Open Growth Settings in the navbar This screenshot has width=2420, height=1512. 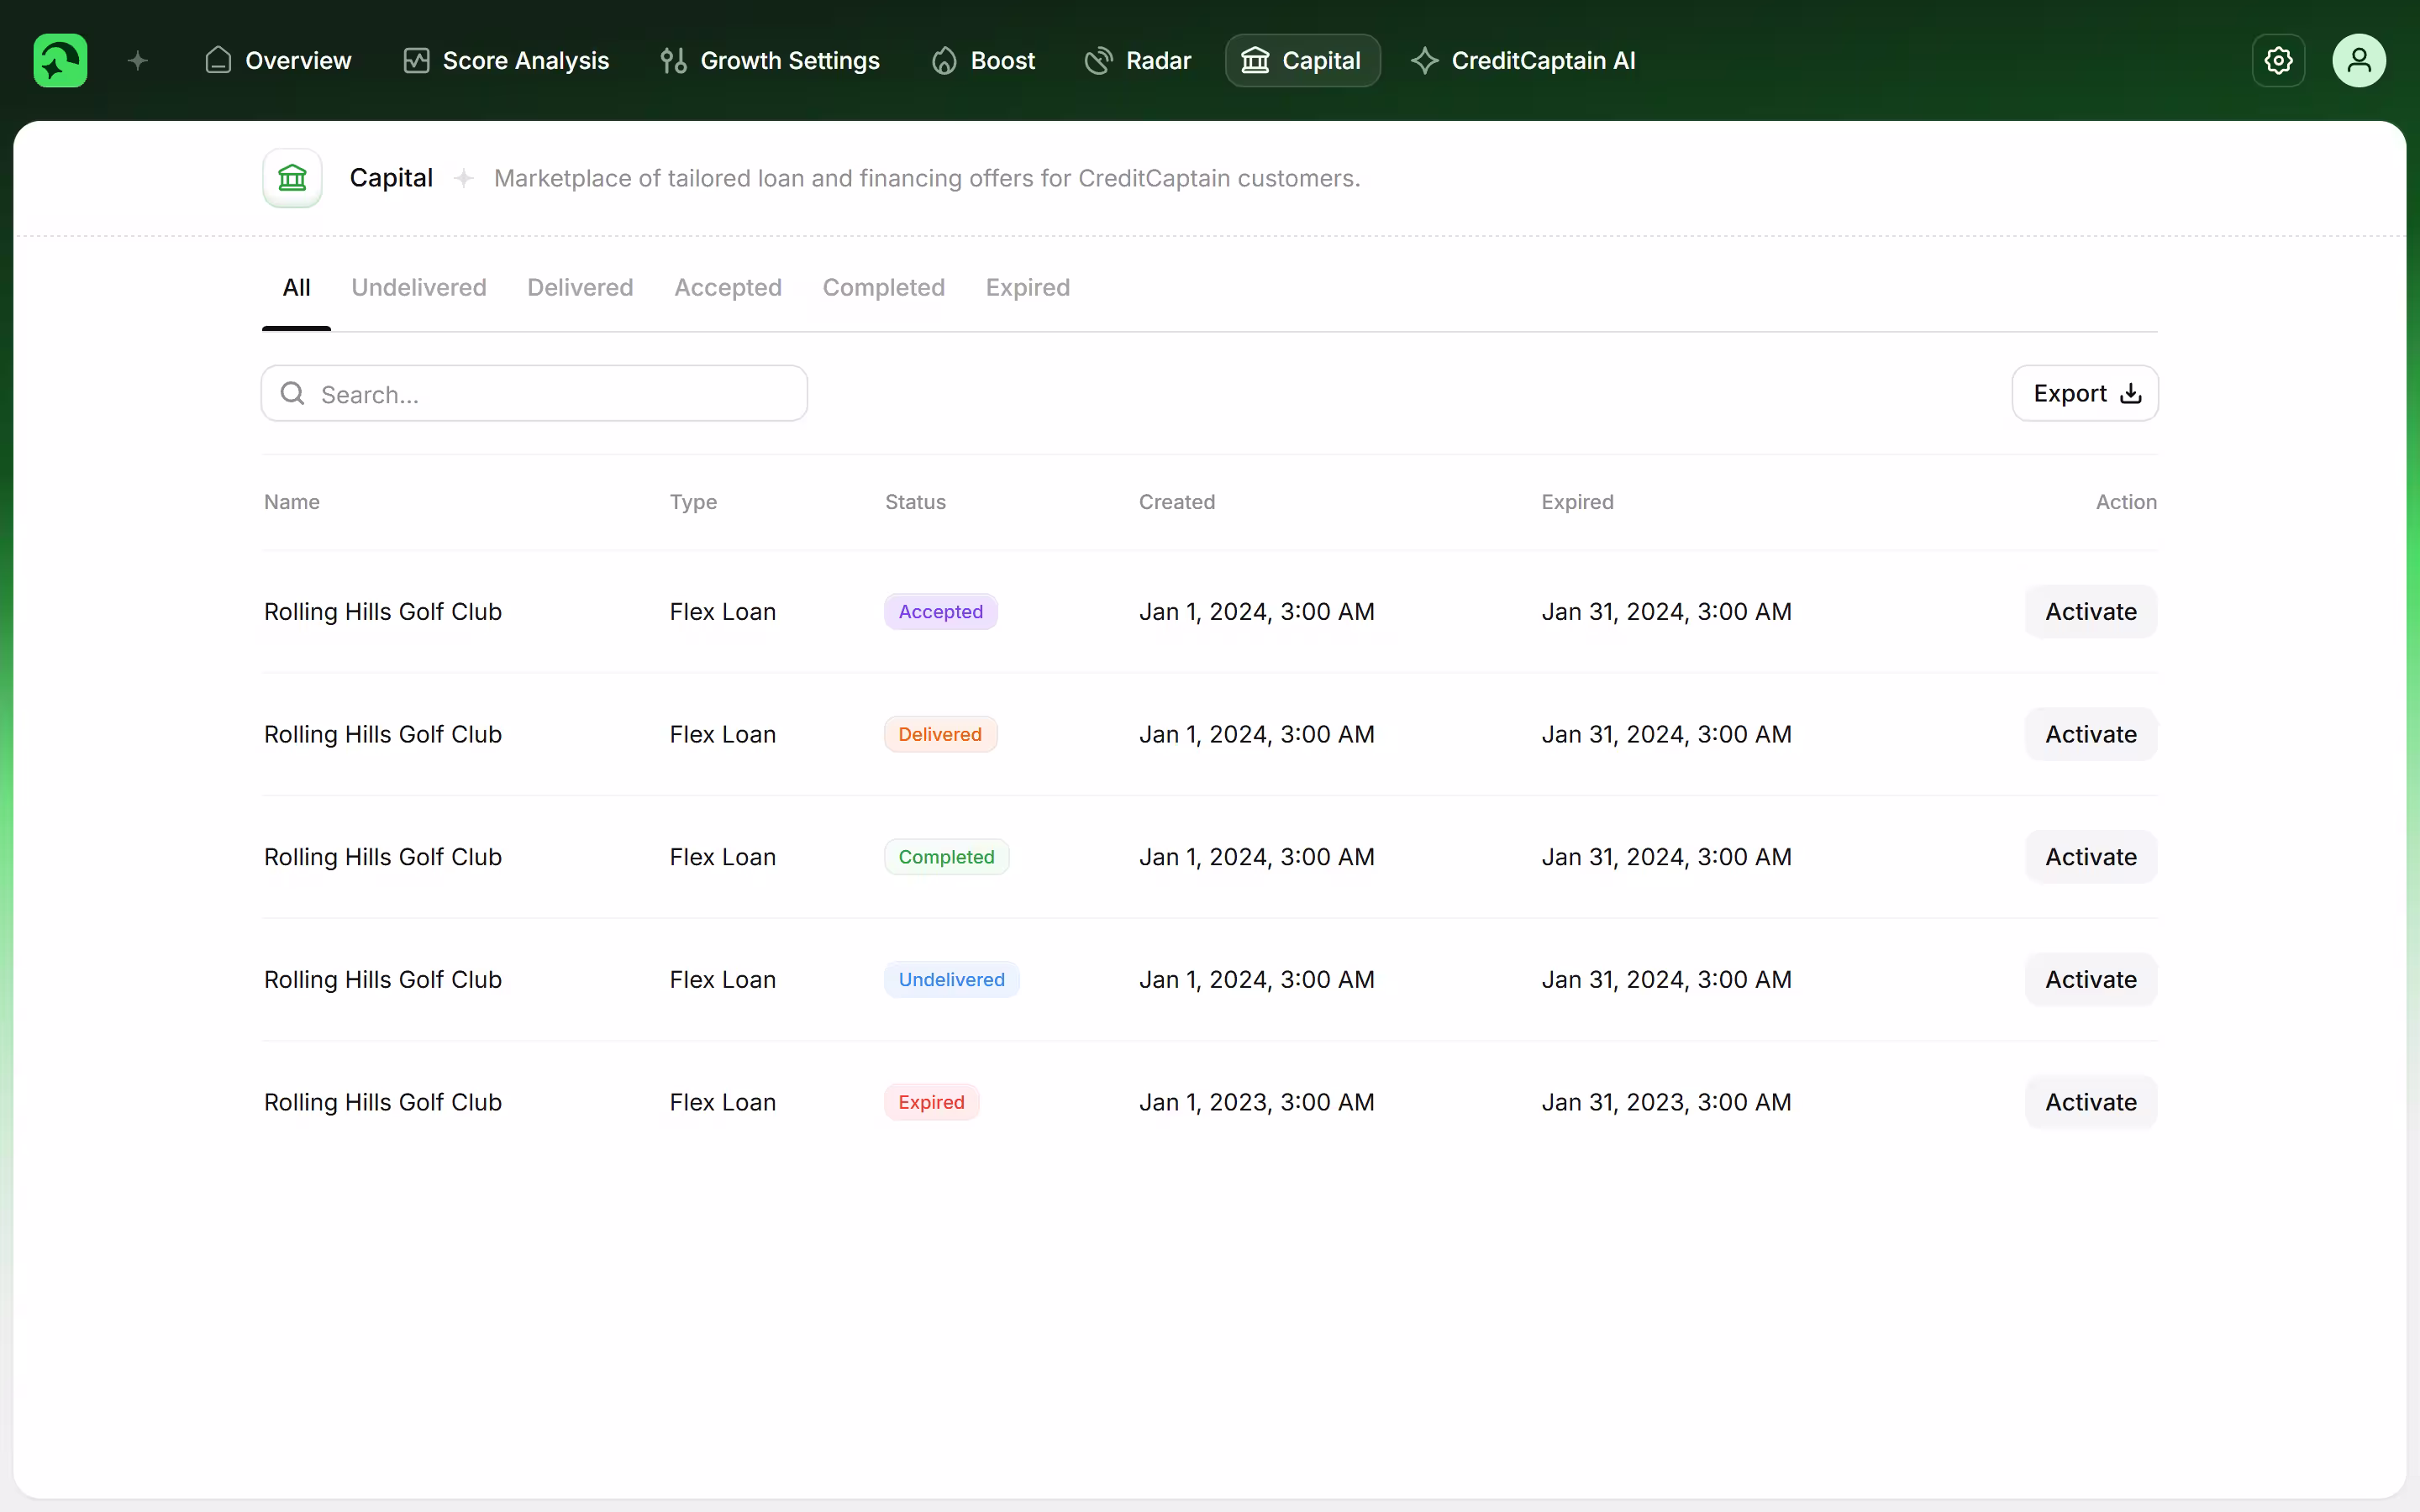[770, 61]
